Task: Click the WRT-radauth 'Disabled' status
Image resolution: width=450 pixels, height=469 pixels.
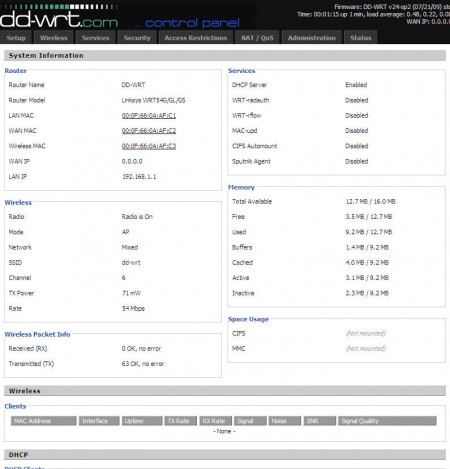Action: coord(357,100)
